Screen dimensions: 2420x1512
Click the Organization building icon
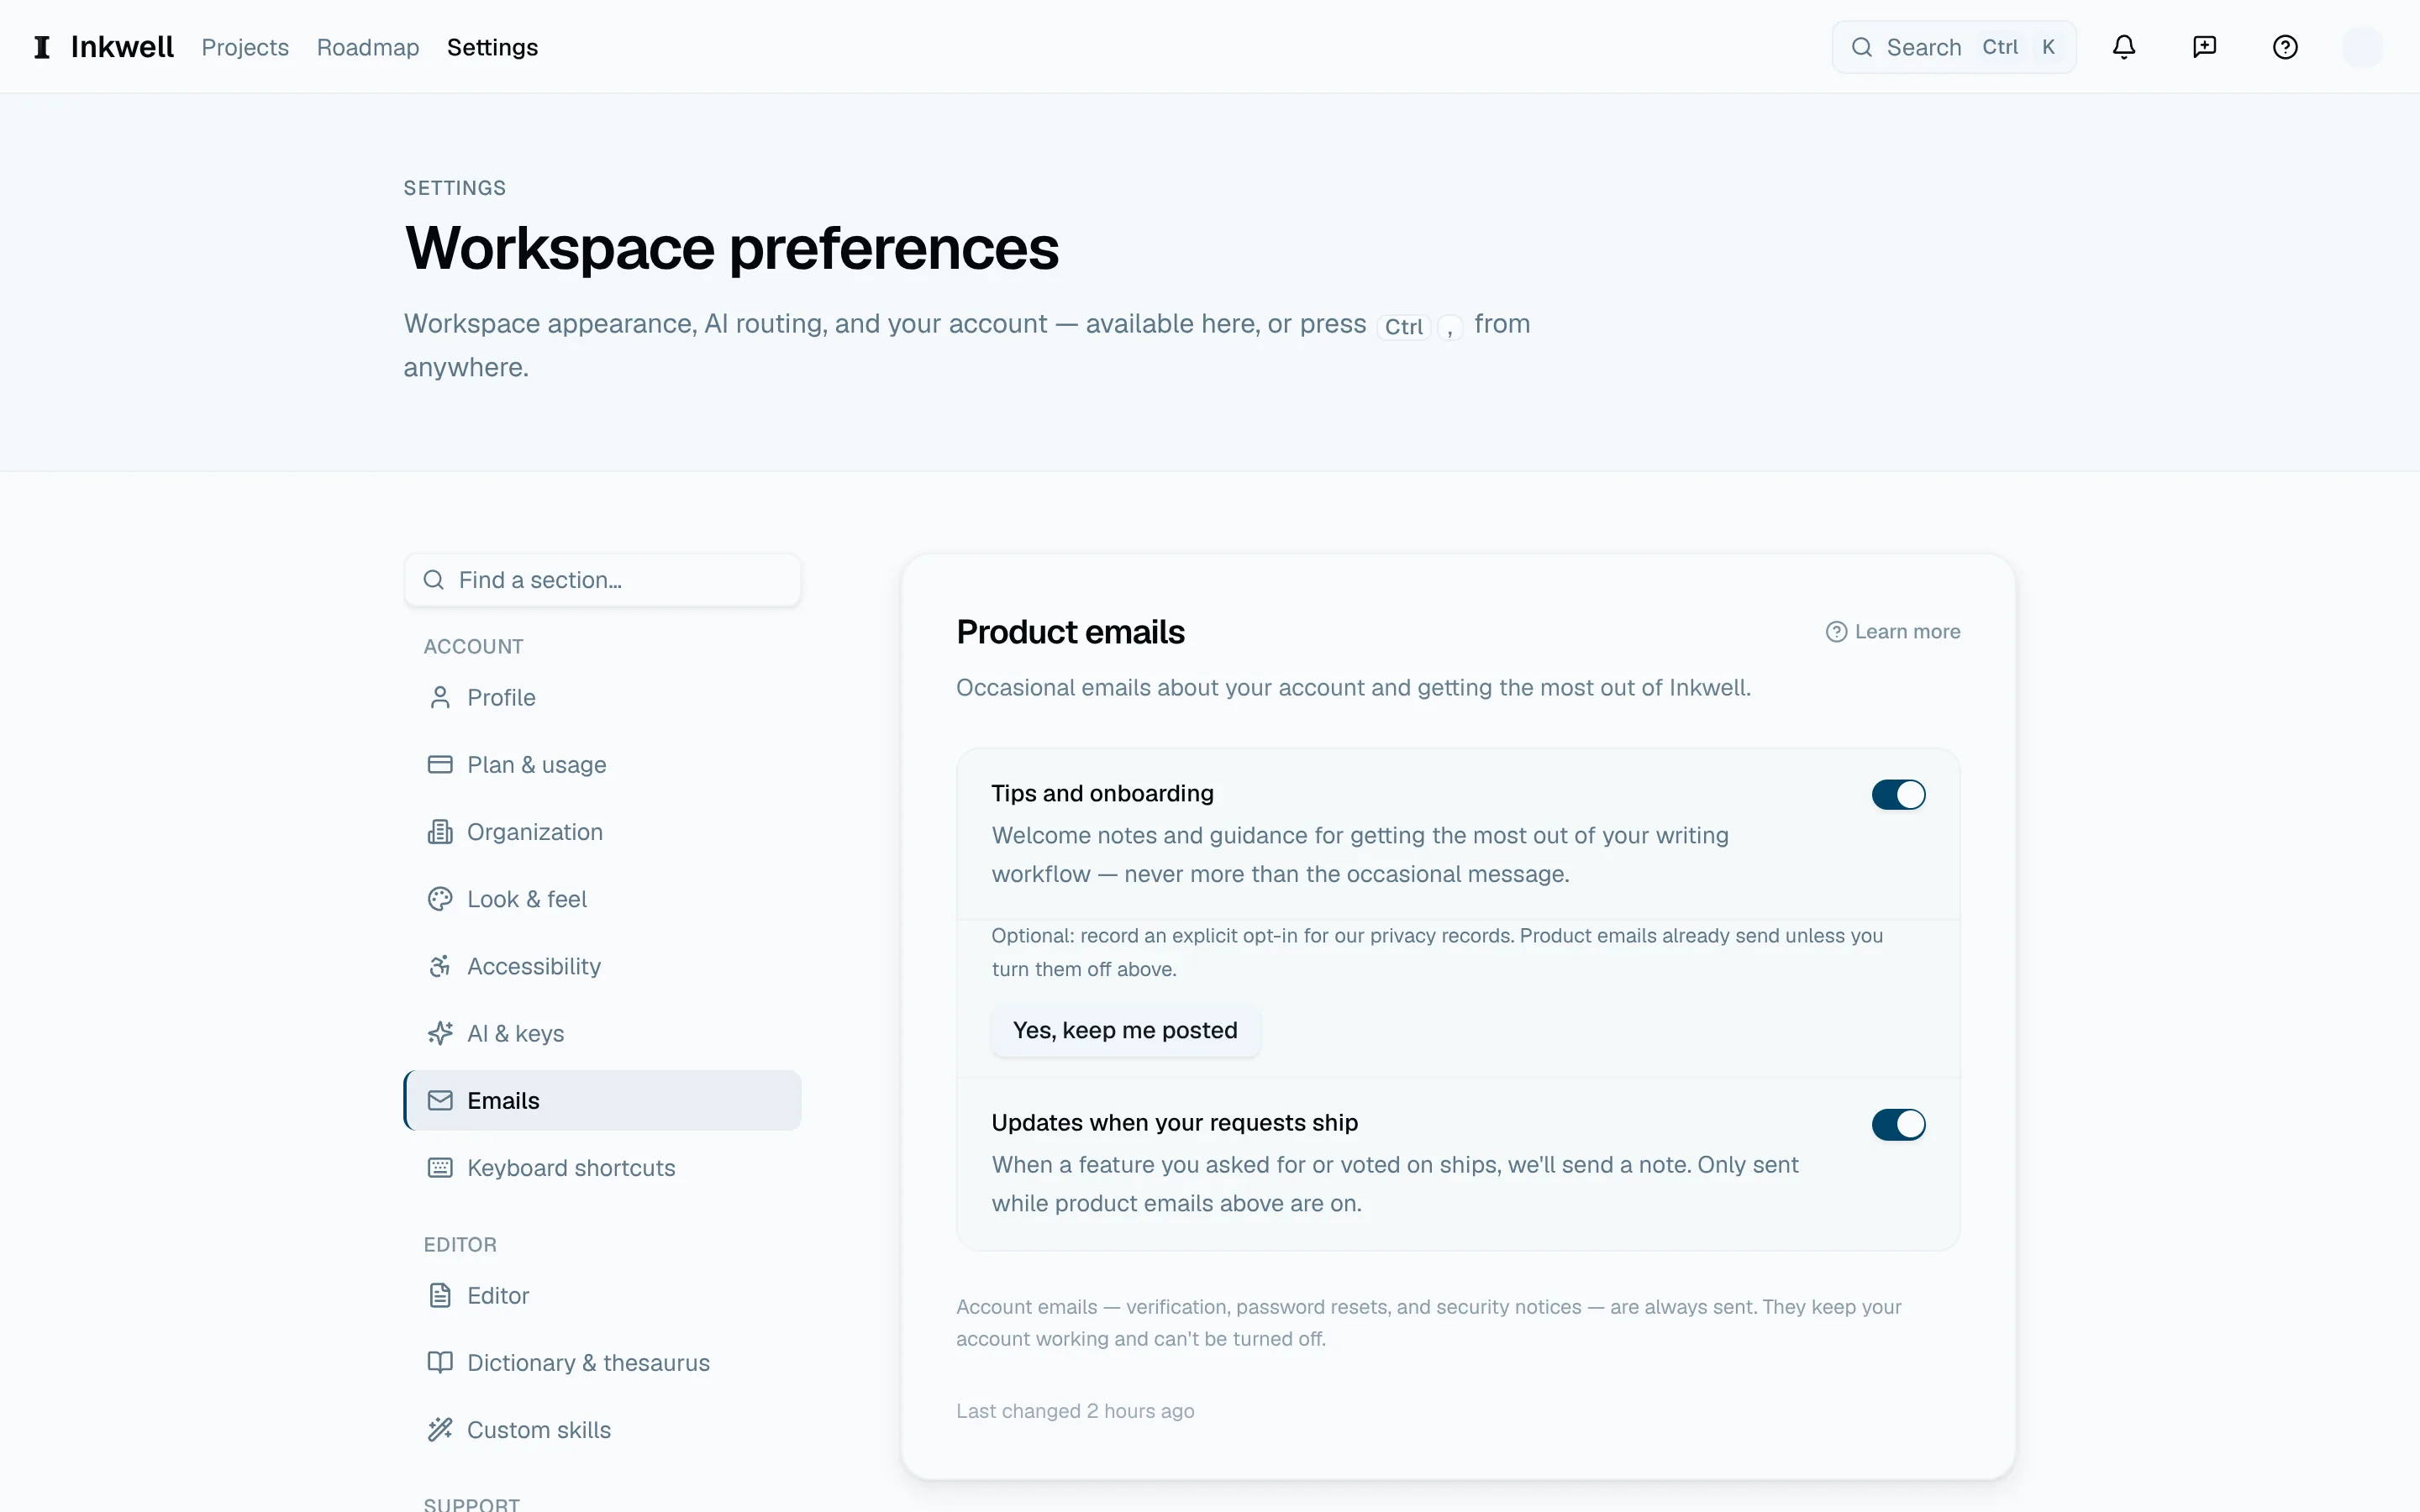(x=440, y=832)
